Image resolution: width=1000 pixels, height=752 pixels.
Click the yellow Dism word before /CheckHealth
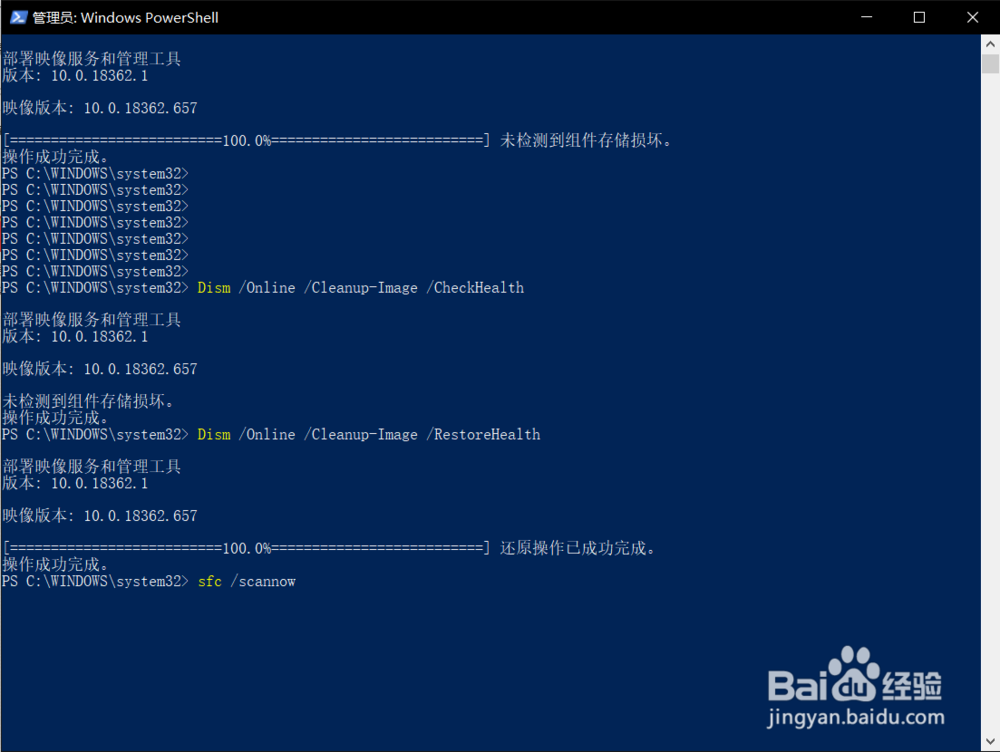tap(214, 288)
